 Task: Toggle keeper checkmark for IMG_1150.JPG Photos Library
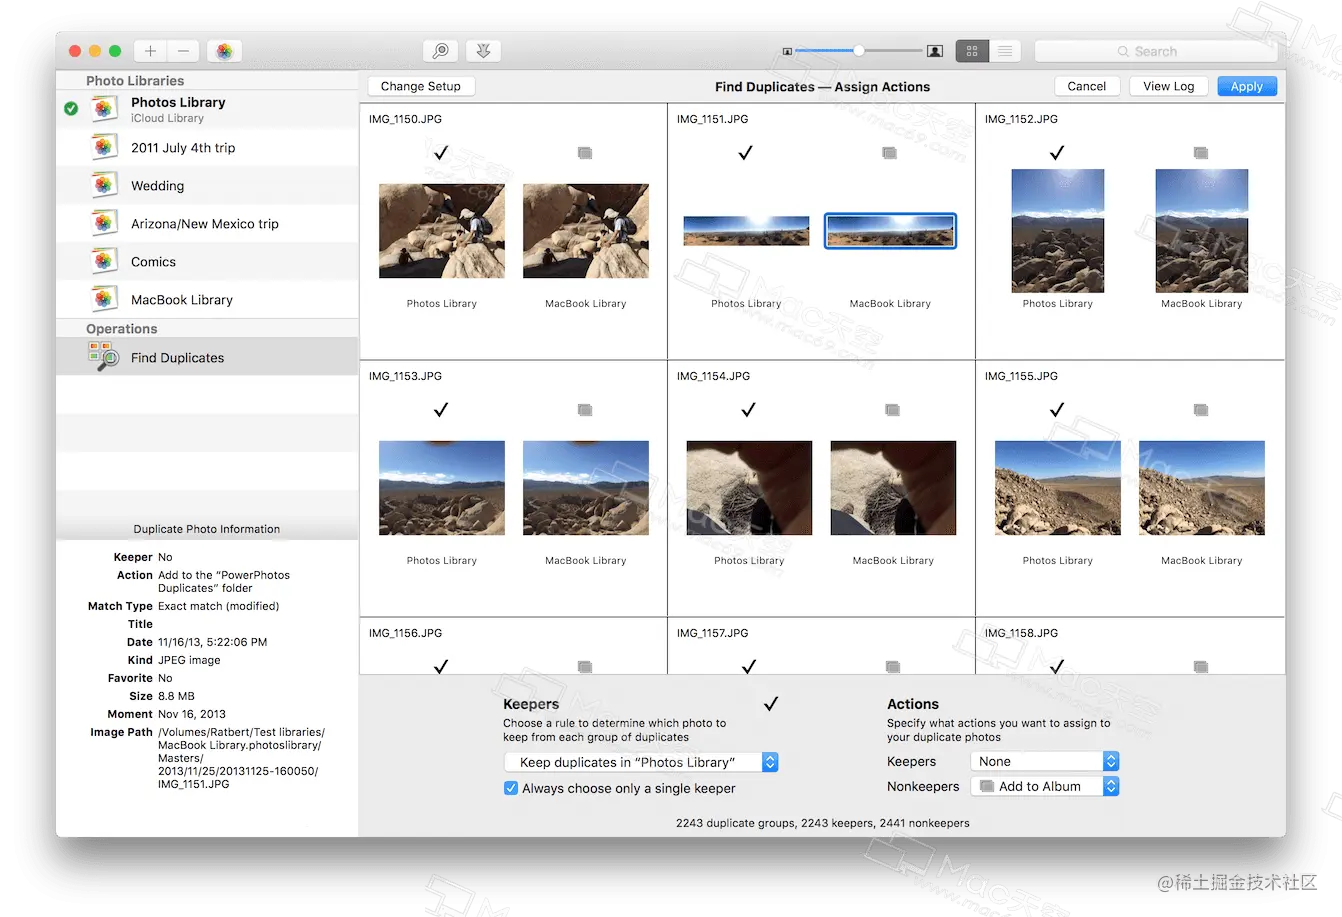pyautogui.click(x=441, y=153)
